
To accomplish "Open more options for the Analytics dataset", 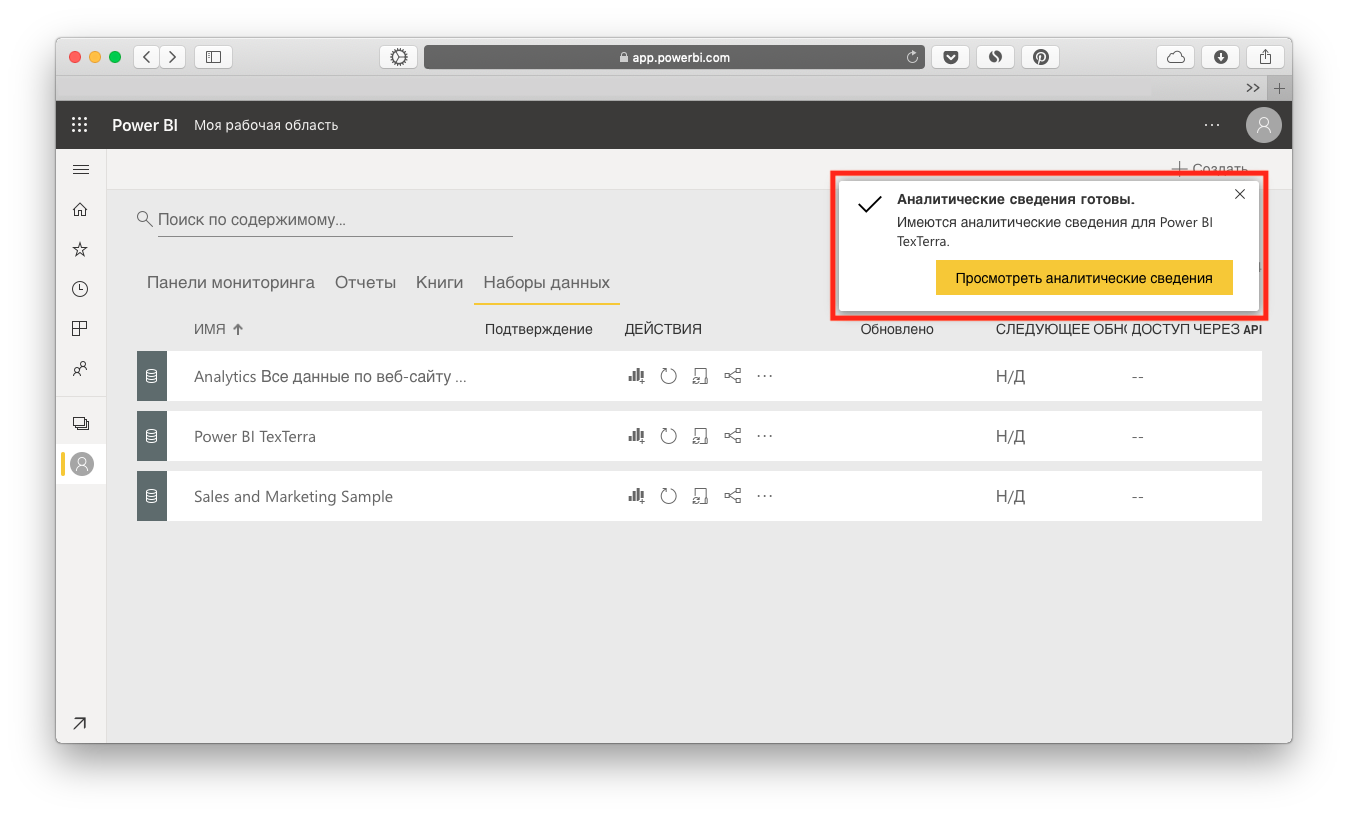I will point(765,376).
